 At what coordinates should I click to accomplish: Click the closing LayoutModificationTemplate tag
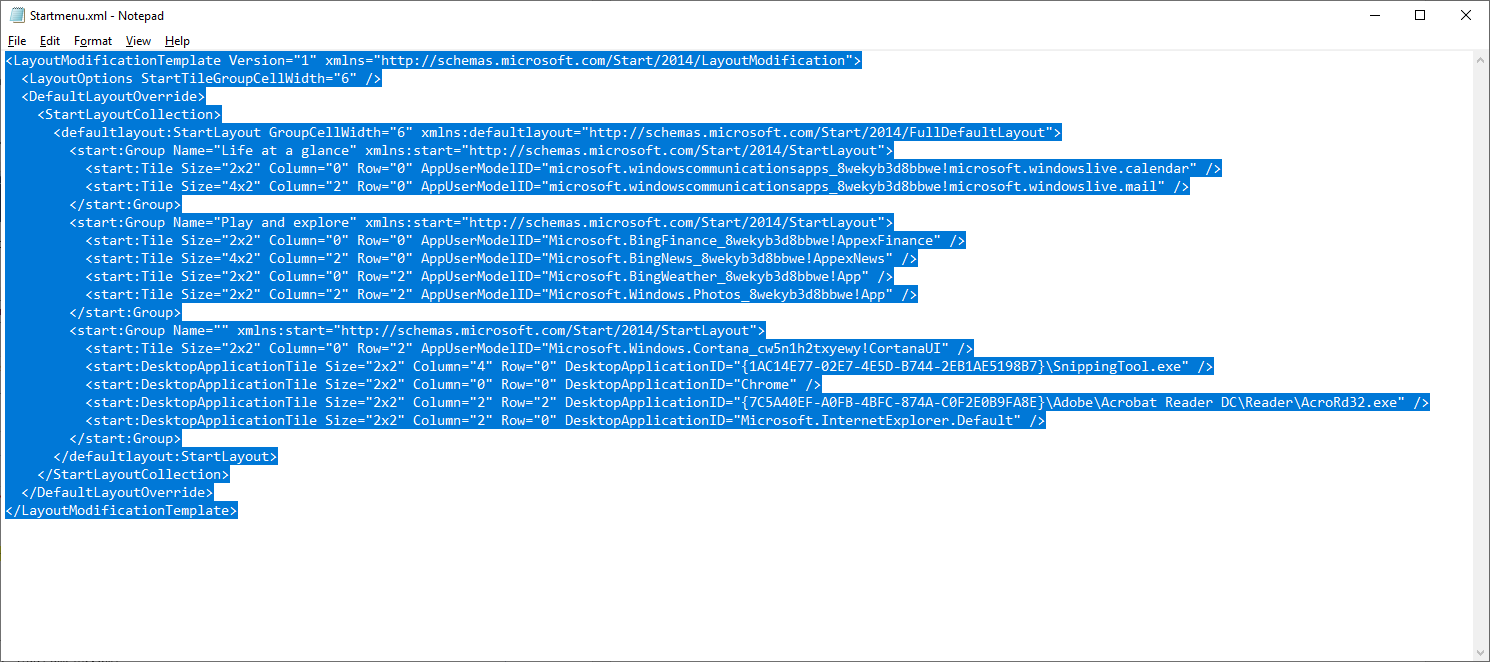pyautogui.click(x=121, y=511)
